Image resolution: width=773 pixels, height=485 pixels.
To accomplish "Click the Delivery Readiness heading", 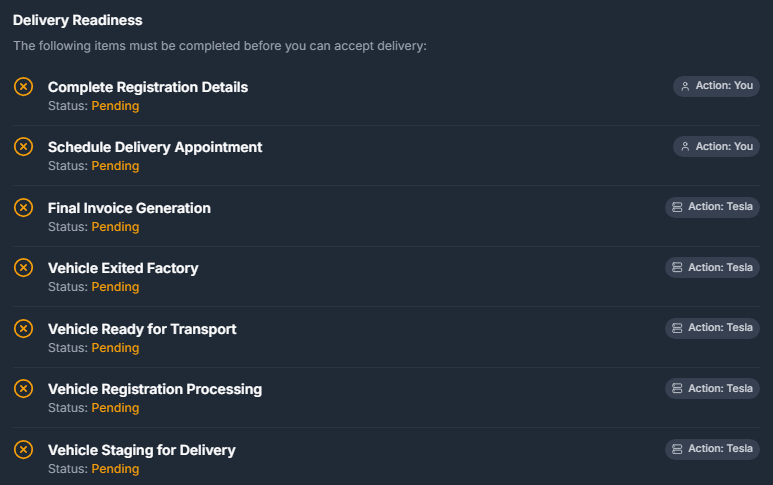I will coord(77,20).
